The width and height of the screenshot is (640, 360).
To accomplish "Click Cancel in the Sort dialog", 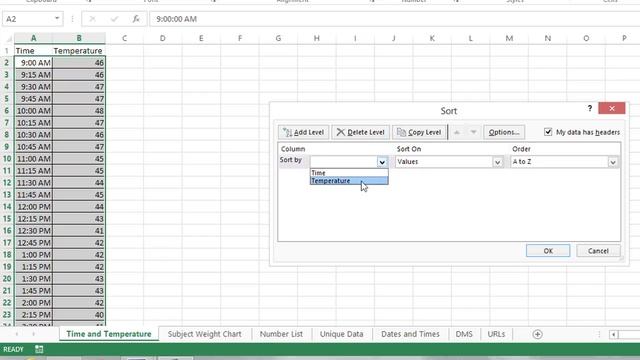I will 598,251.
